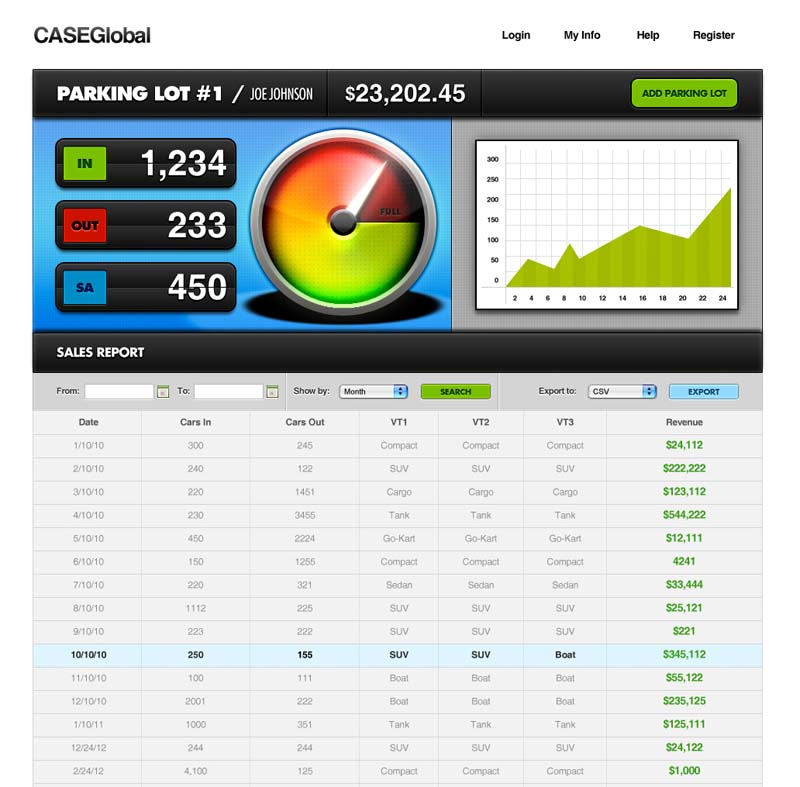Viewport: 800px width, 787px height.
Task: Click revenue value $221
Action: coord(684,631)
